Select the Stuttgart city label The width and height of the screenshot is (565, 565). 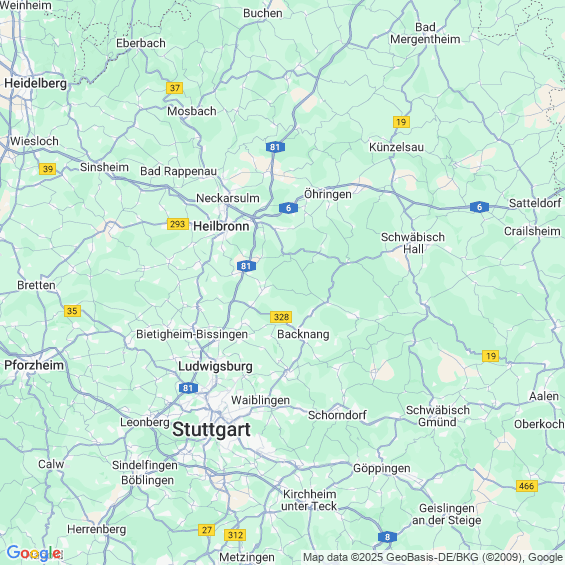click(212, 430)
